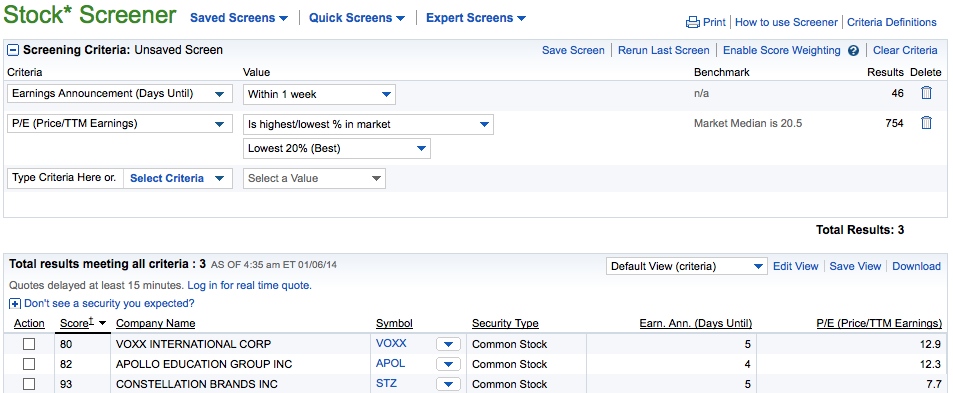Open the P/E (Price/TTM Earnings) criteria dropdown
This screenshot has width=953, height=393.
120,124
